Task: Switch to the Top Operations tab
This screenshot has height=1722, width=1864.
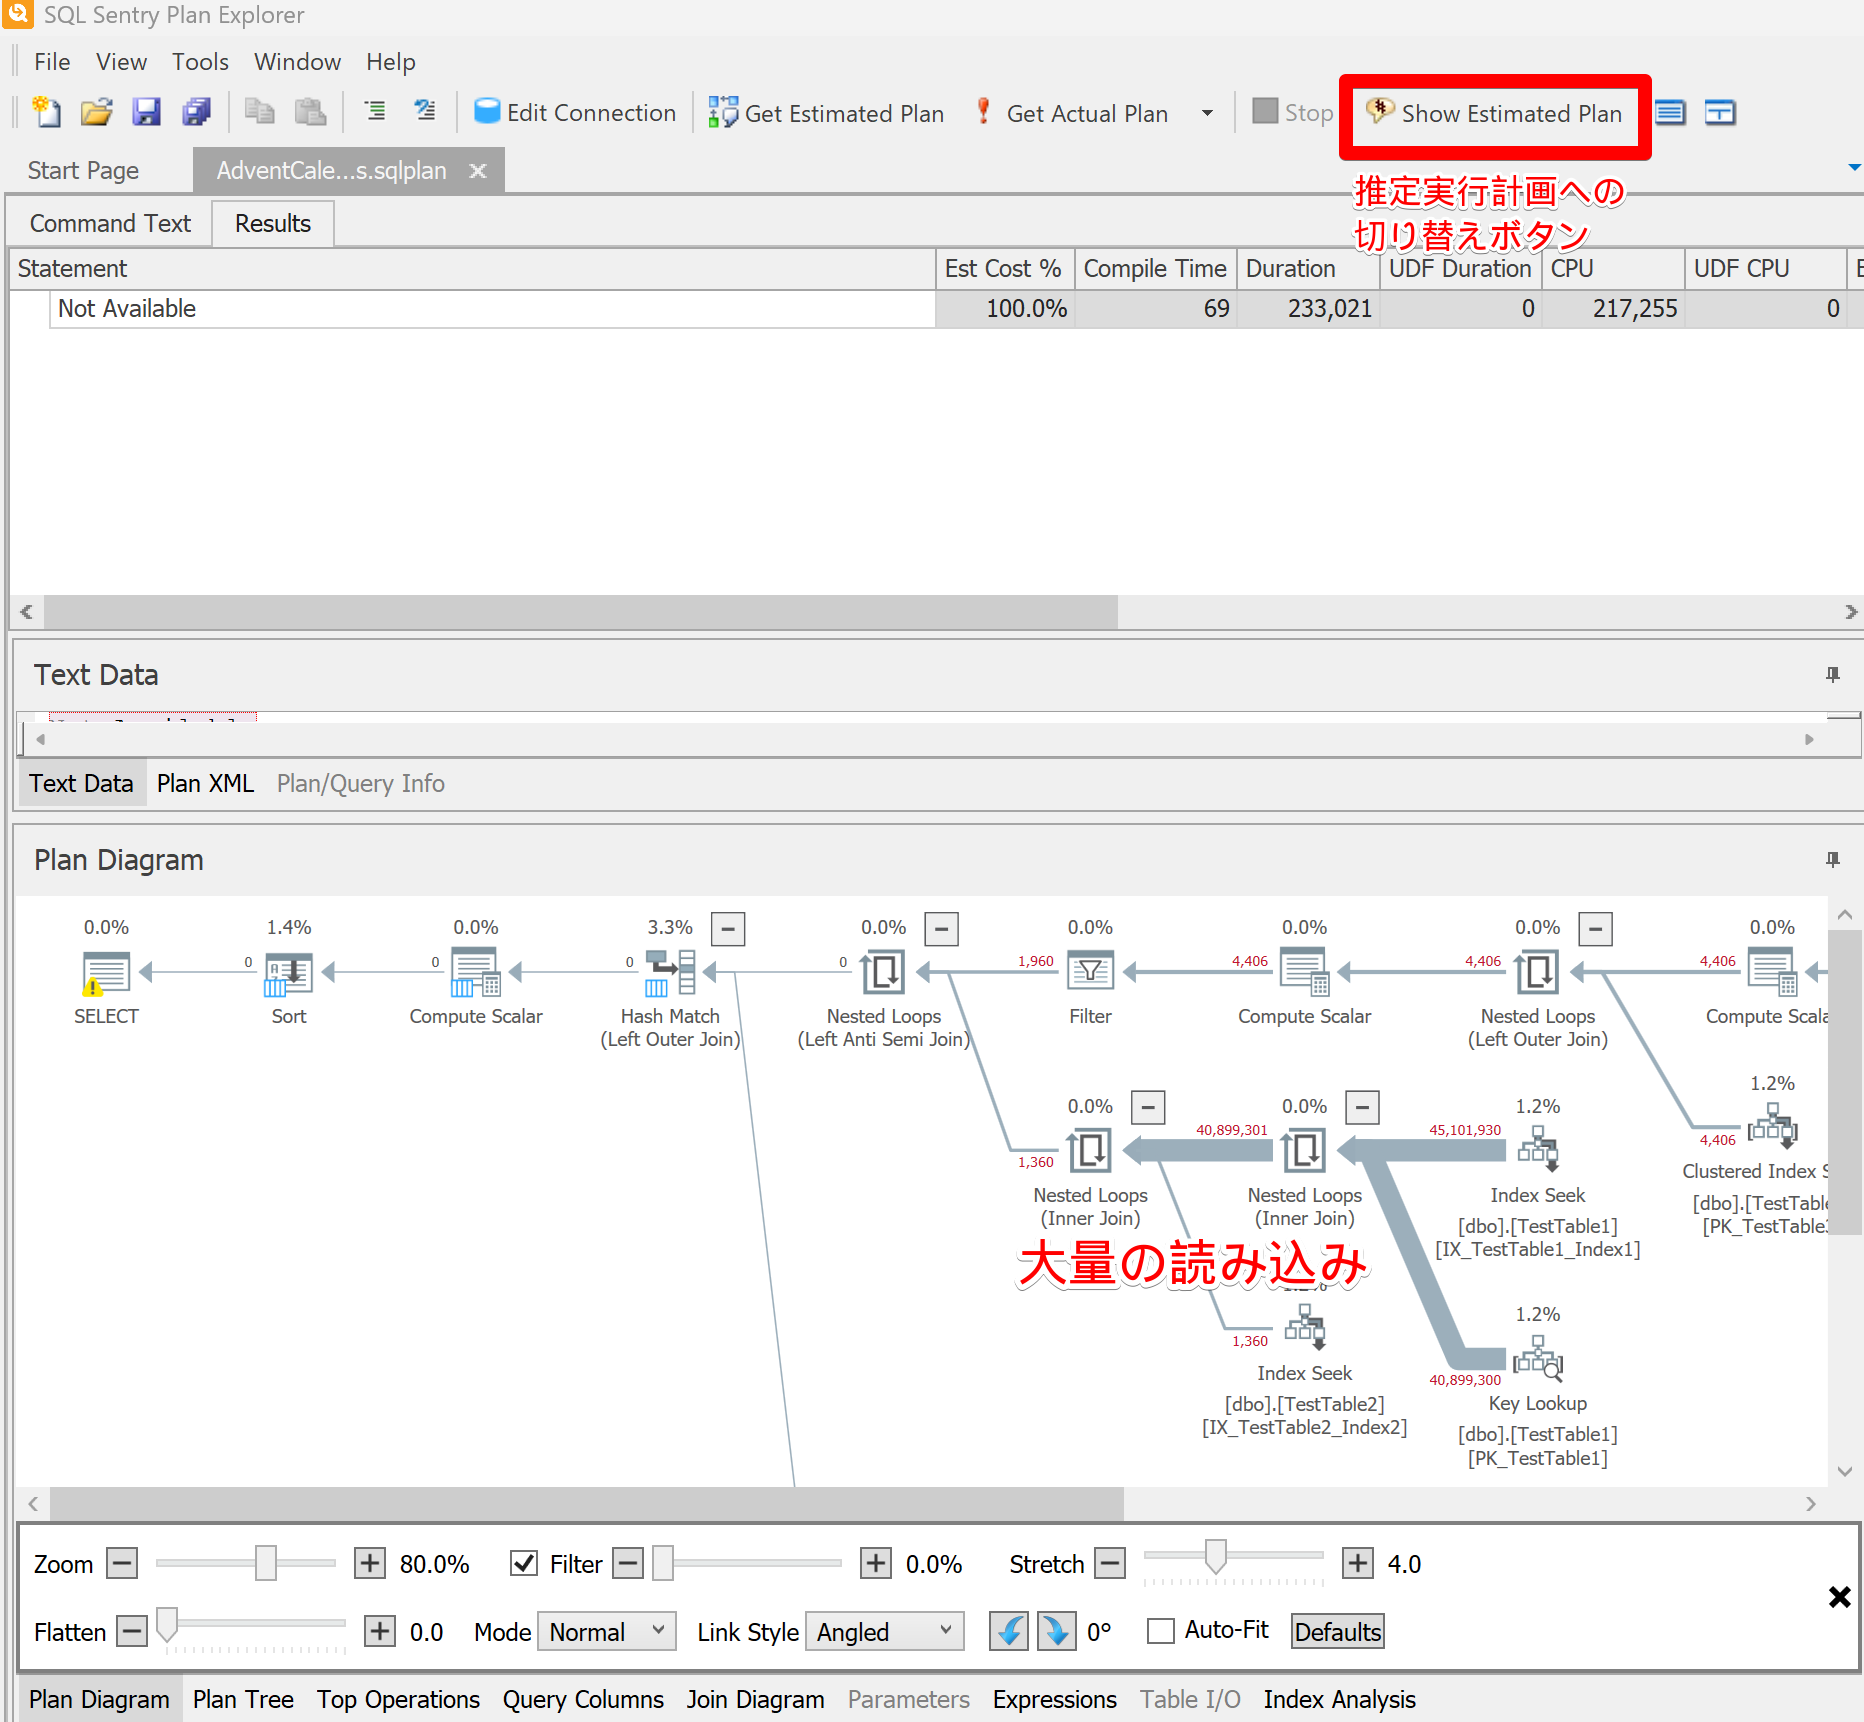Action: pyautogui.click(x=398, y=1700)
